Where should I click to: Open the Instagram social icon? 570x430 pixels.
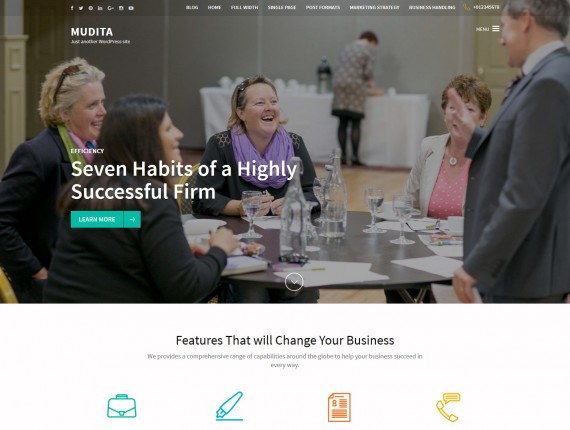(121, 8)
